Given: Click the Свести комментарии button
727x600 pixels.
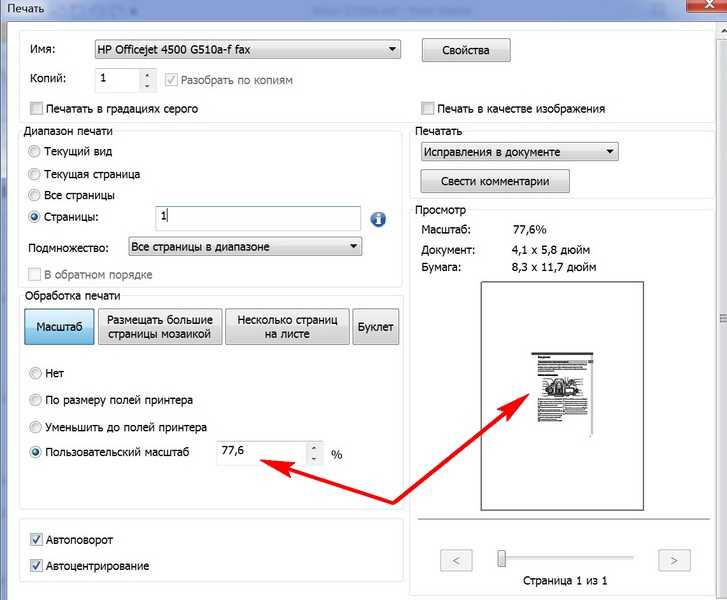Looking at the screenshot, I should pos(495,181).
